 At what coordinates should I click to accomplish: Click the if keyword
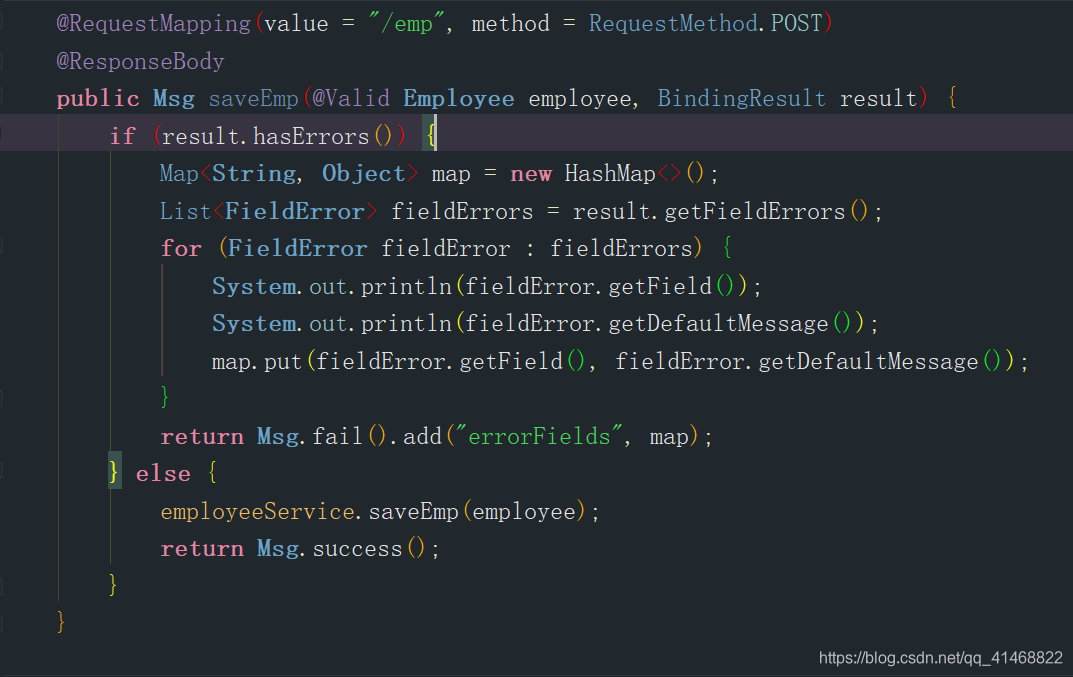pos(123,136)
